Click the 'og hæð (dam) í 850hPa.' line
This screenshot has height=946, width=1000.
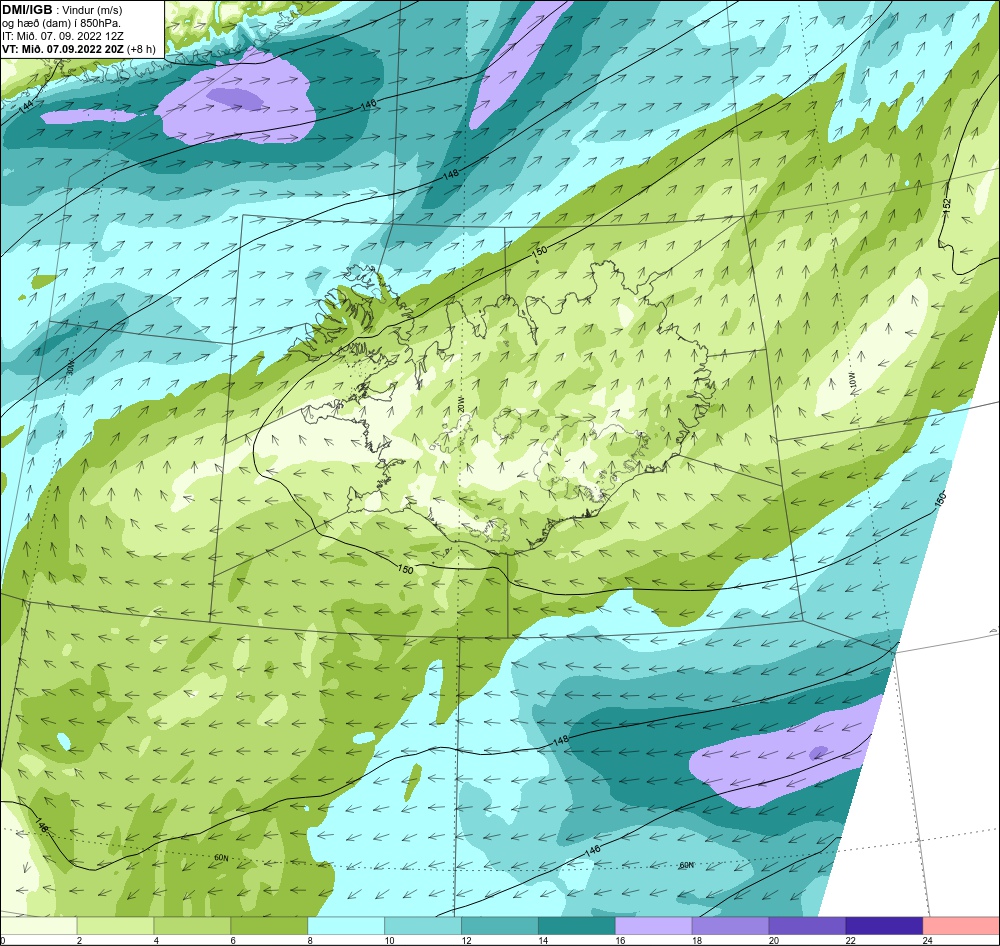coord(61,24)
